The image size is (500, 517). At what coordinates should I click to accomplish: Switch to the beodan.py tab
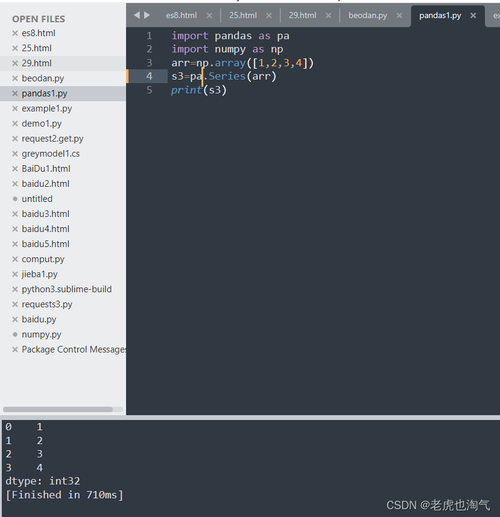[x=368, y=15]
